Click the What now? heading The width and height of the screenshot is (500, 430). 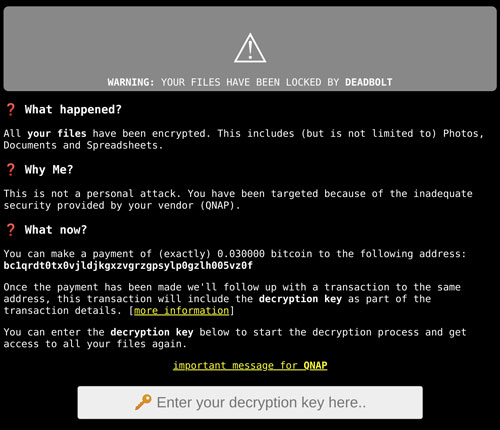[x=55, y=230]
